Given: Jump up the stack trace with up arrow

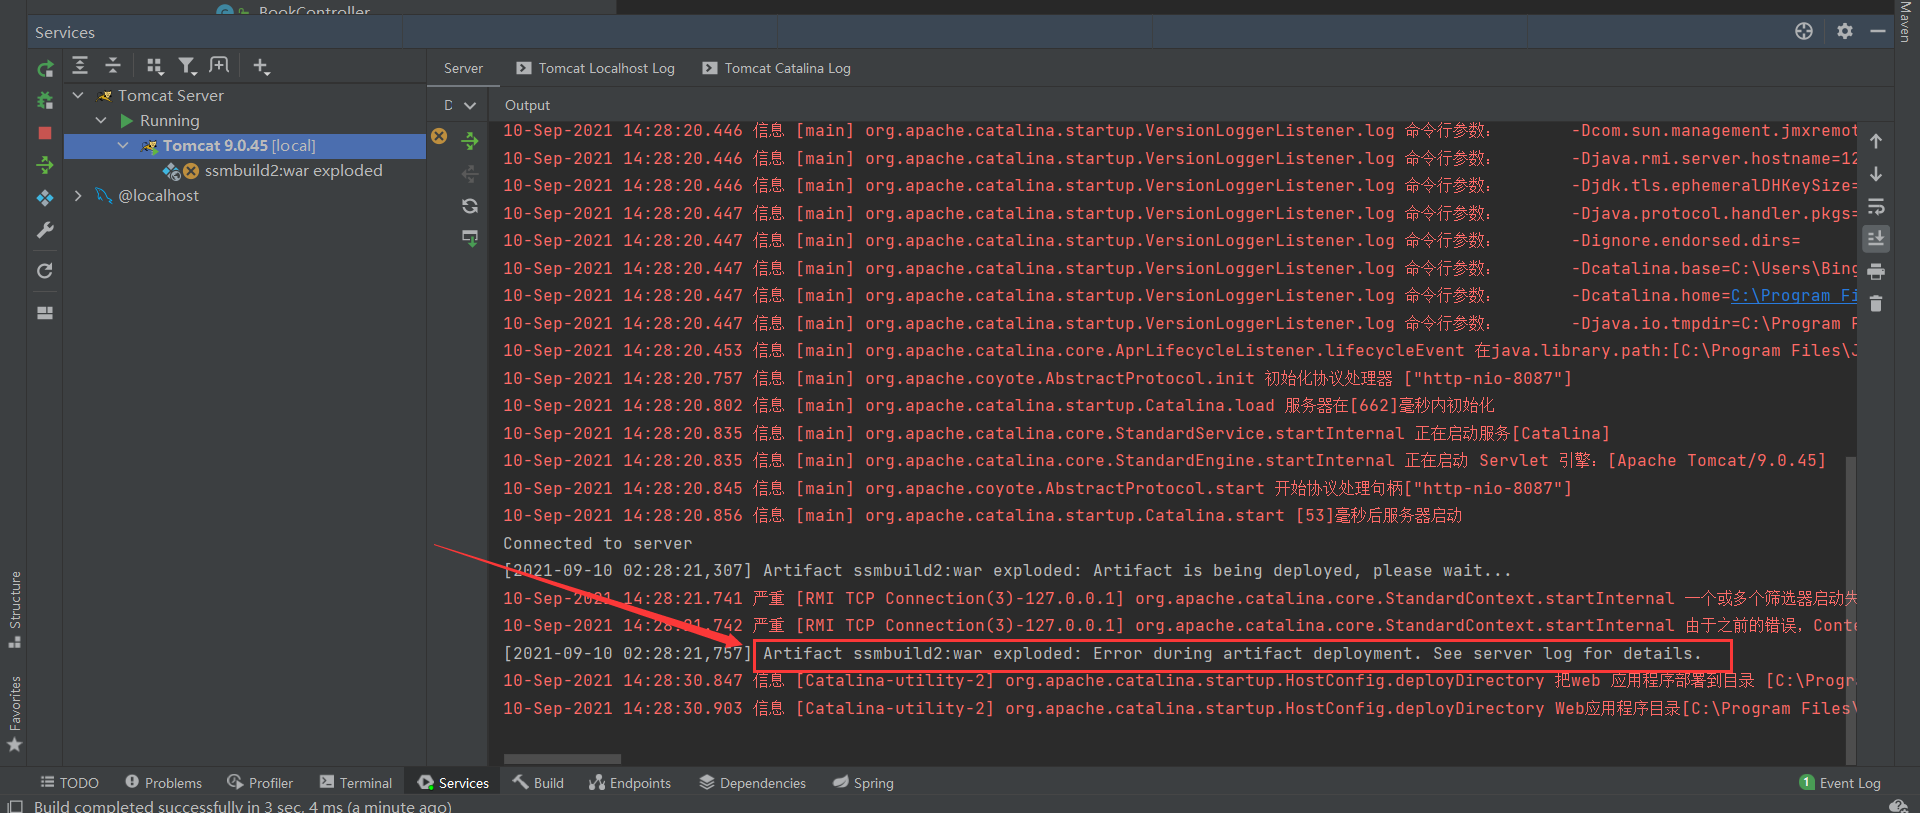Looking at the screenshot, I should pyautogui.click(x=1876, y=141).
